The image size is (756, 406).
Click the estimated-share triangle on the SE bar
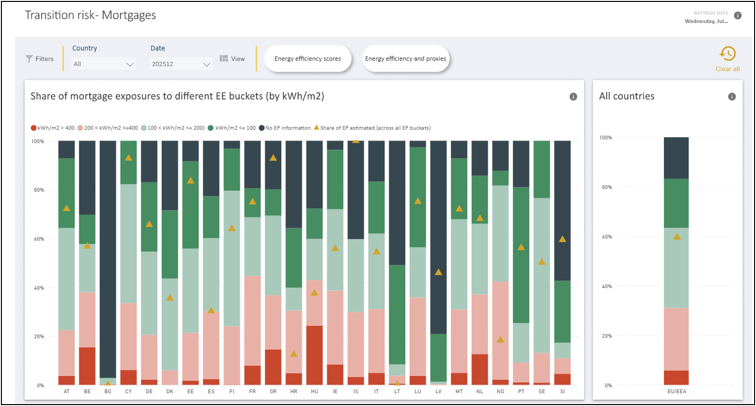541,262
